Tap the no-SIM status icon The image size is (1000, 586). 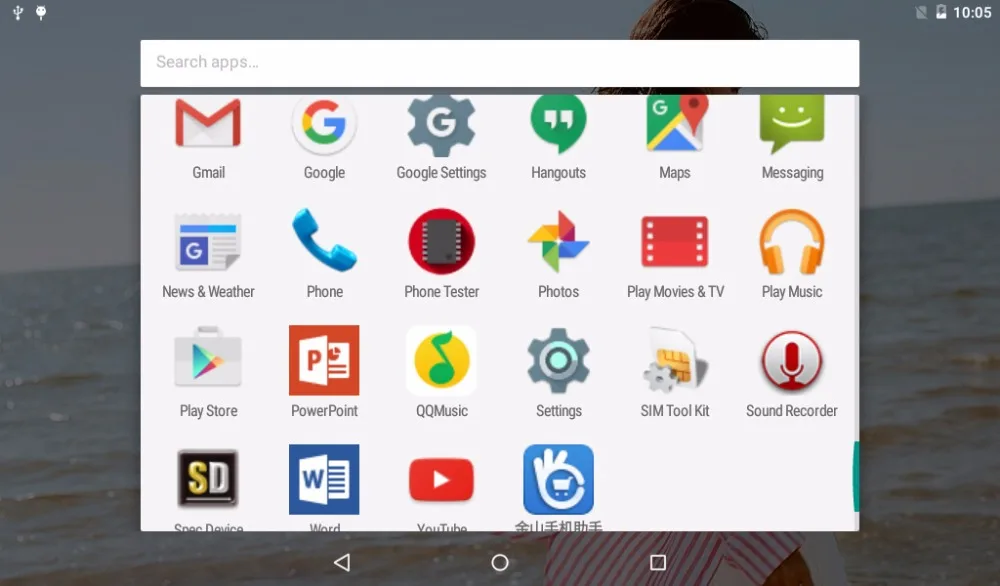click(920, 12)
